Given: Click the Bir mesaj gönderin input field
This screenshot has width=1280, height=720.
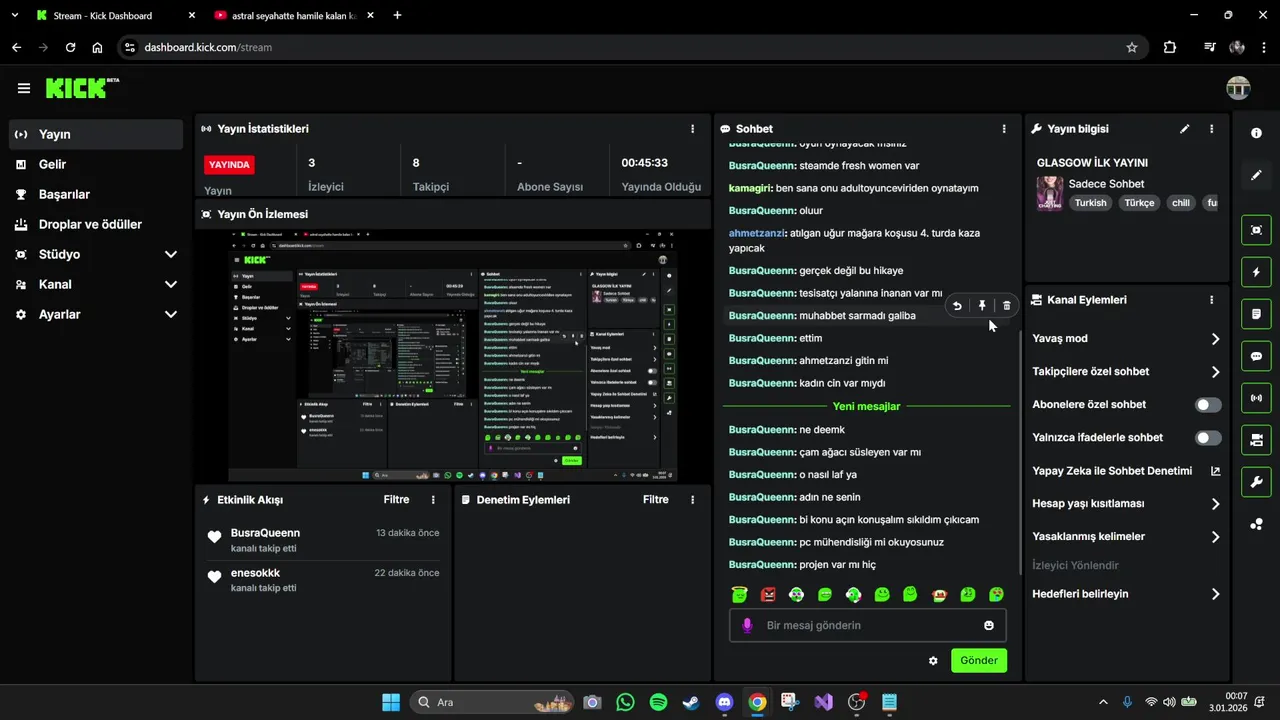Looking at the screenshot, I should pyautogui.click(x=868, y=625).
